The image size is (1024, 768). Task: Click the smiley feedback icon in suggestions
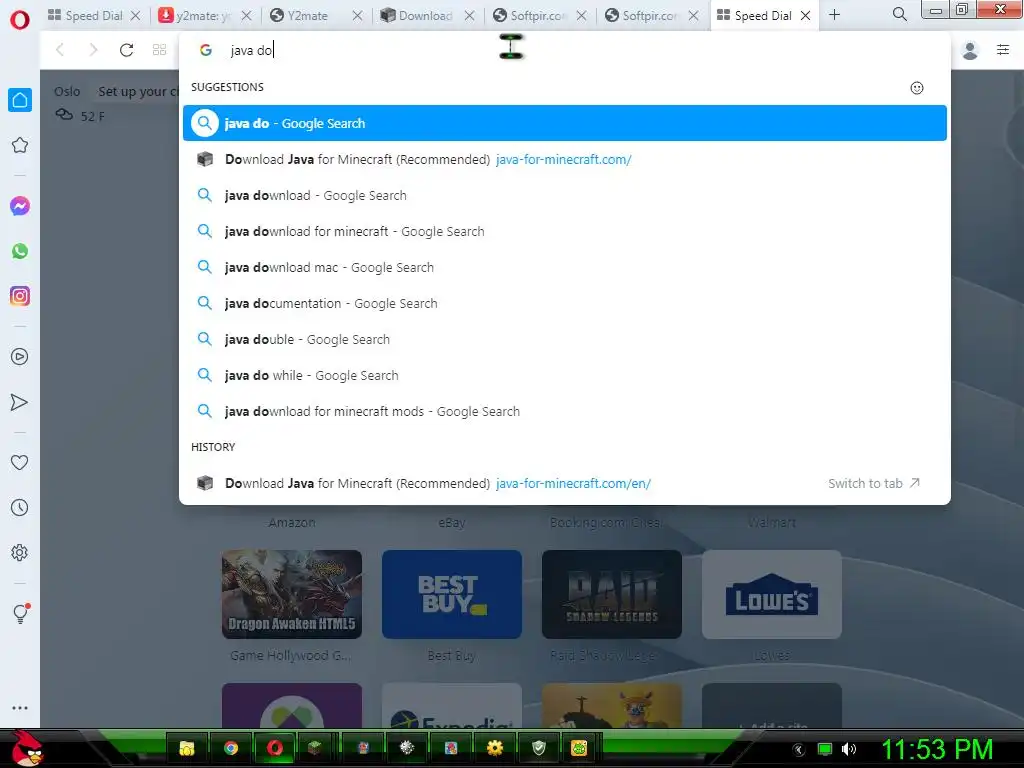(x=917, y=88)
